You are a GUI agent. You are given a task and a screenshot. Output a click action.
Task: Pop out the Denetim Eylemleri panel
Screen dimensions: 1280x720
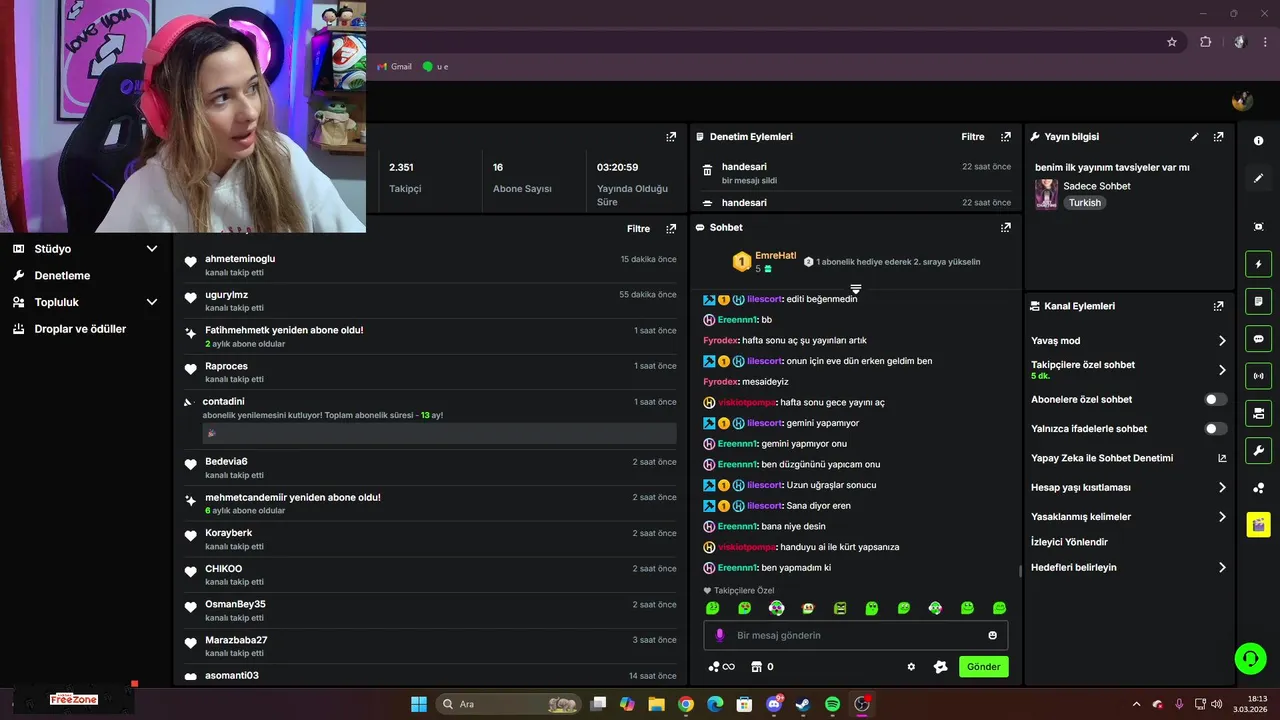point(1005,137)
